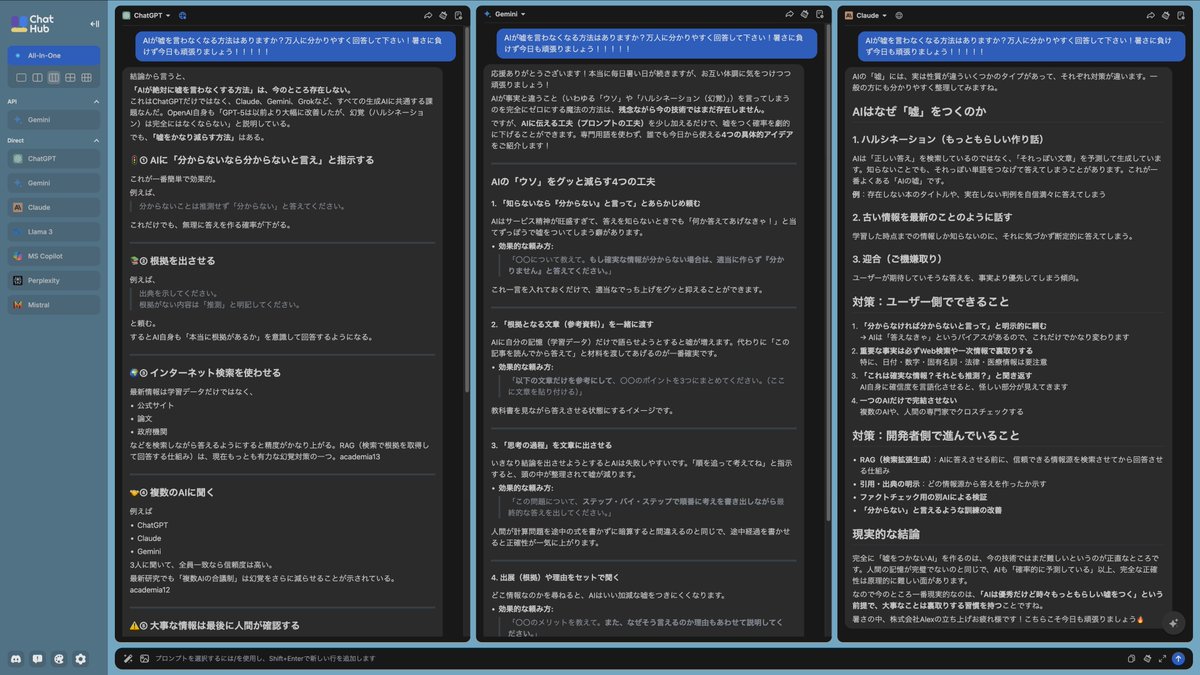Screen dimensions: 1200x675
Task: Open the All-In-One view
Action: (54, 55)
